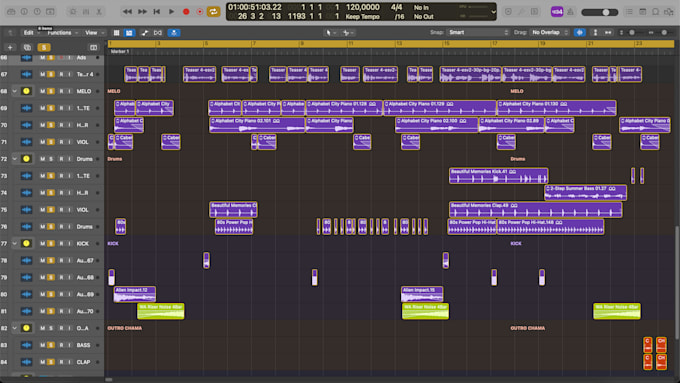Collapse the O..A track stack 82
The image size is (680, 383).
point(14,328)
